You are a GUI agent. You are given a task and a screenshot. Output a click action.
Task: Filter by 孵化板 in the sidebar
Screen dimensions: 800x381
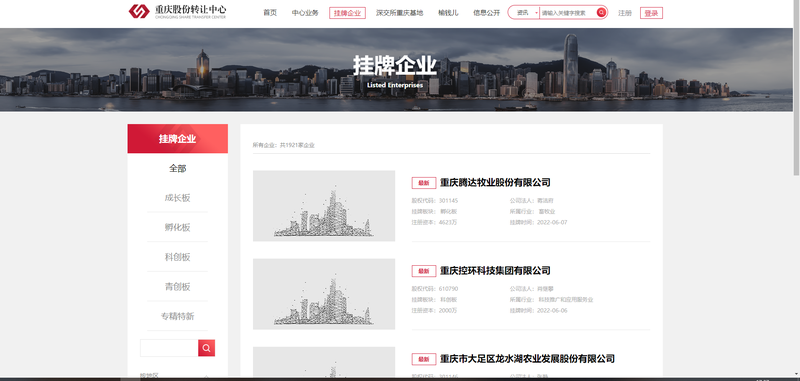[x=178, y=227]
